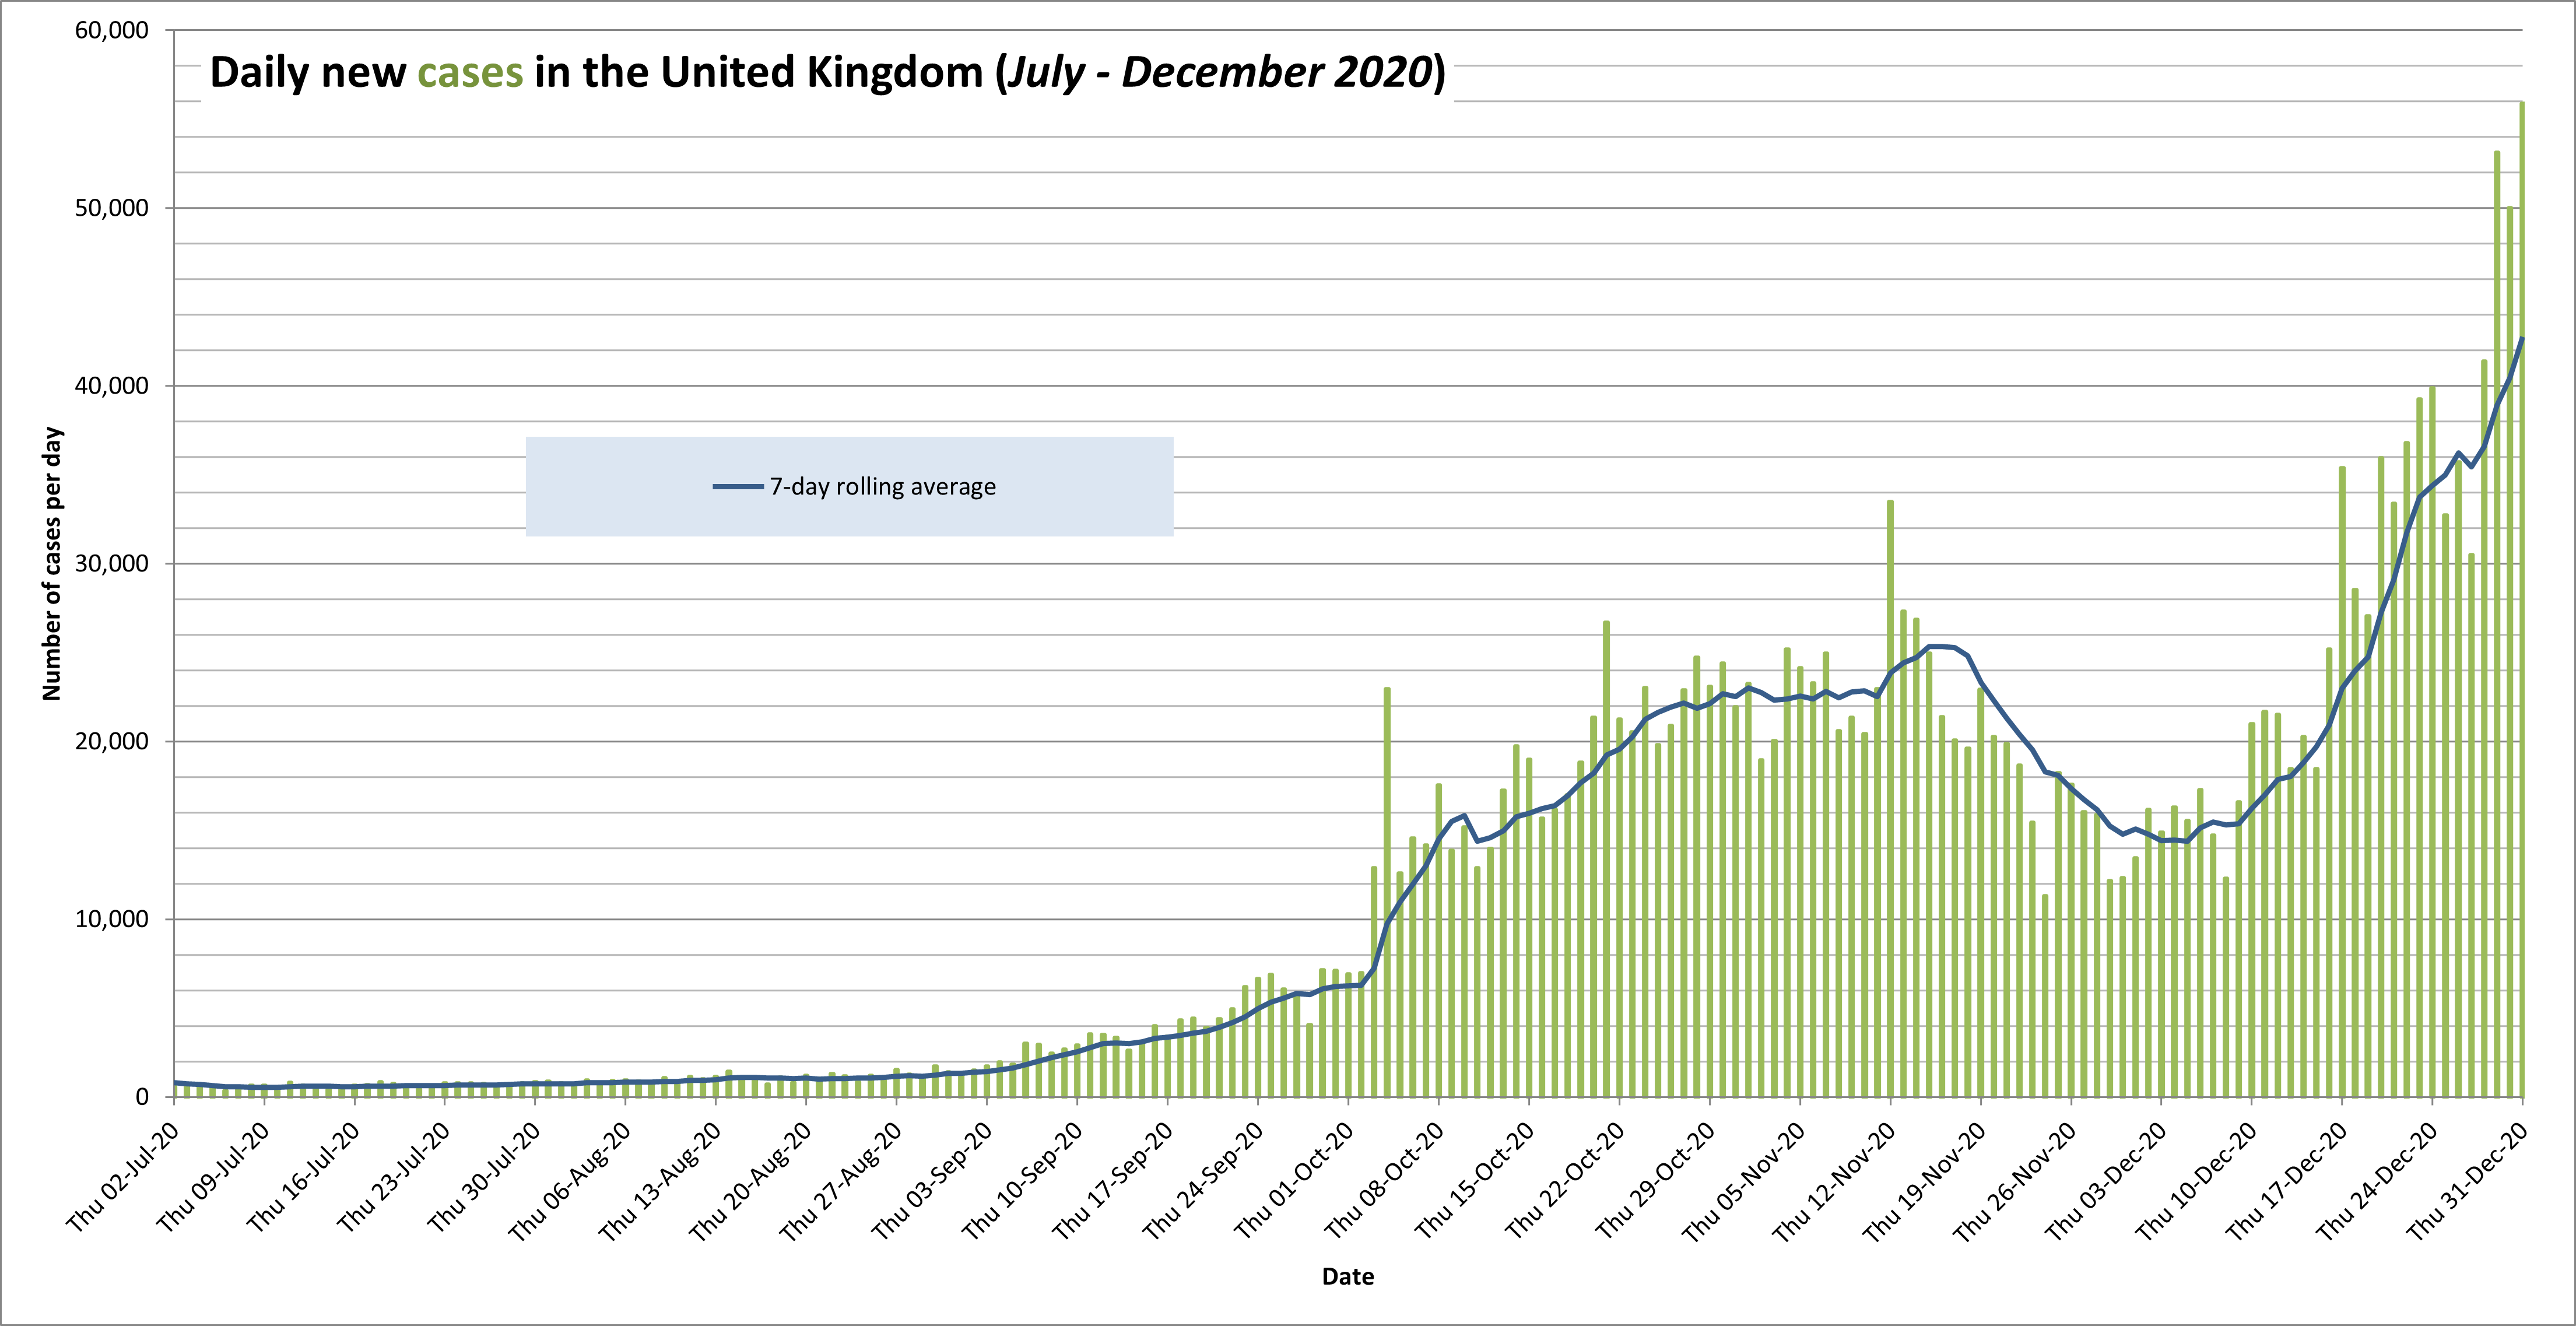Select the 10,000 y-axis label

click(112, 920)
